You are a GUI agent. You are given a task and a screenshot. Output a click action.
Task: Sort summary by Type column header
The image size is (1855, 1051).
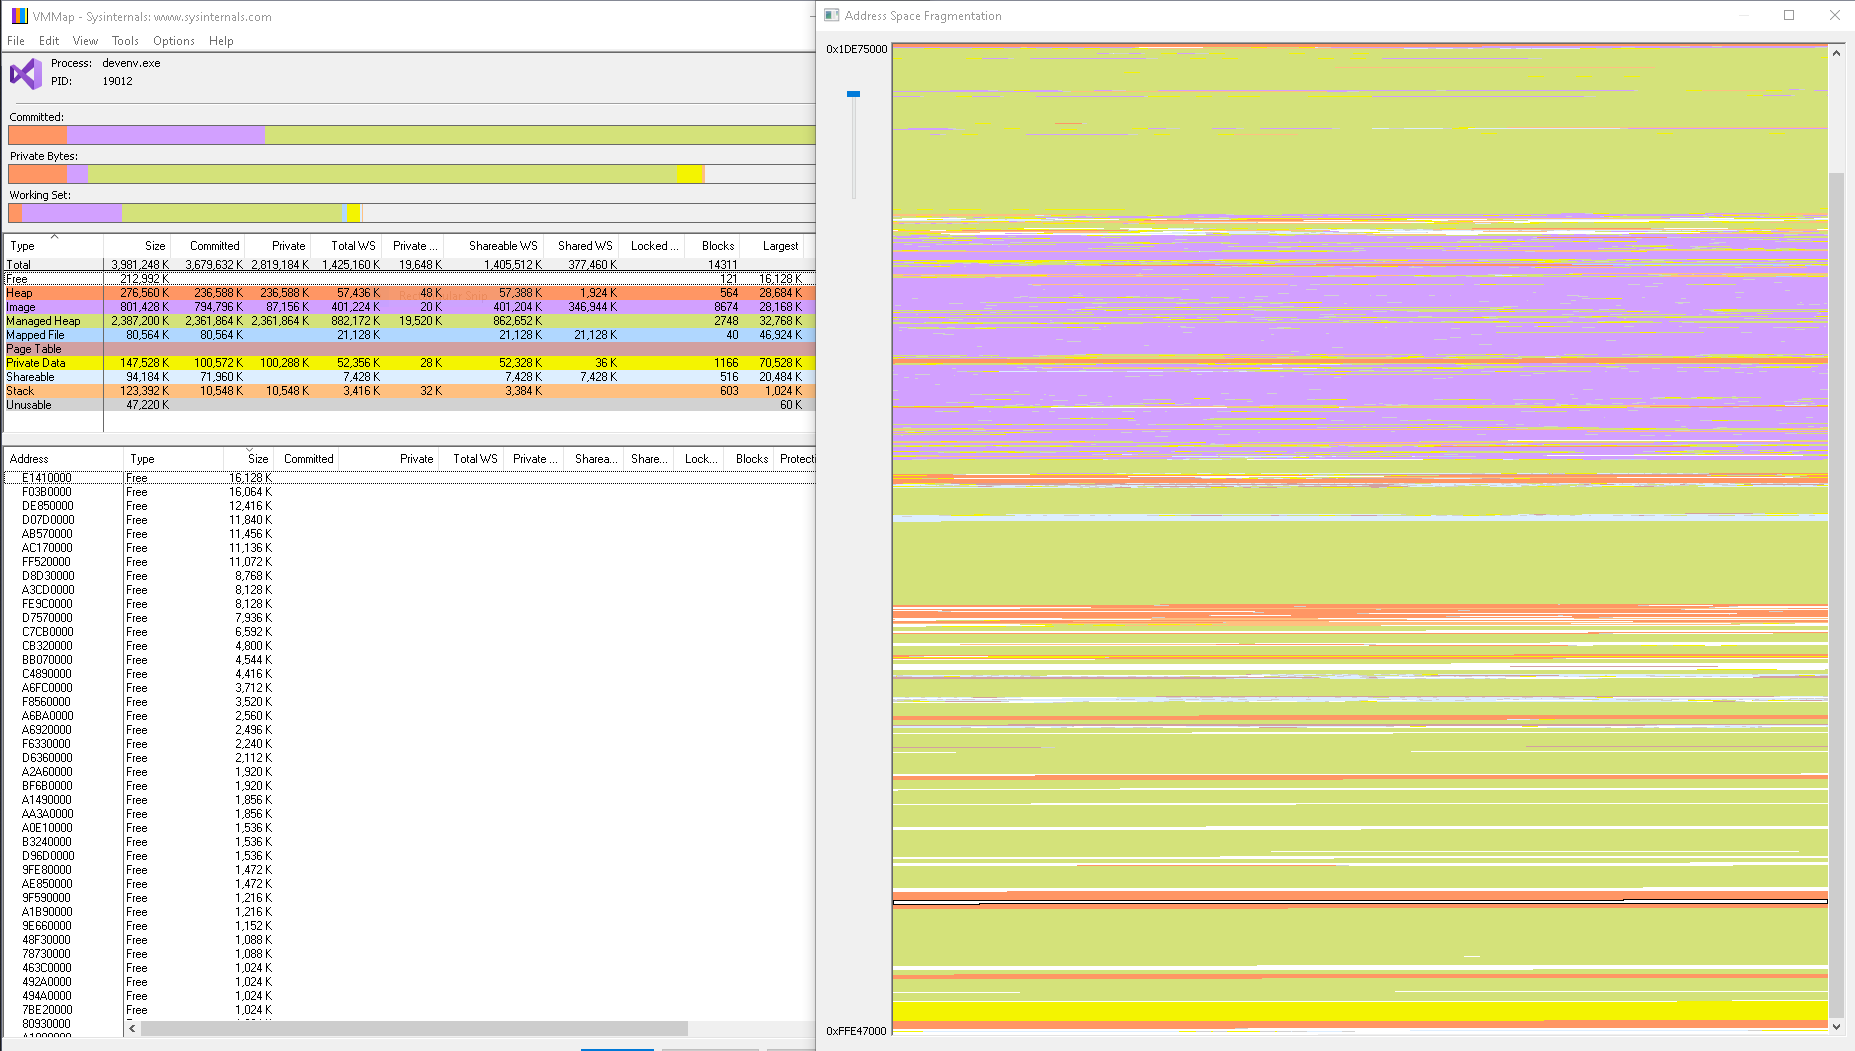click(x=53, y=246)
